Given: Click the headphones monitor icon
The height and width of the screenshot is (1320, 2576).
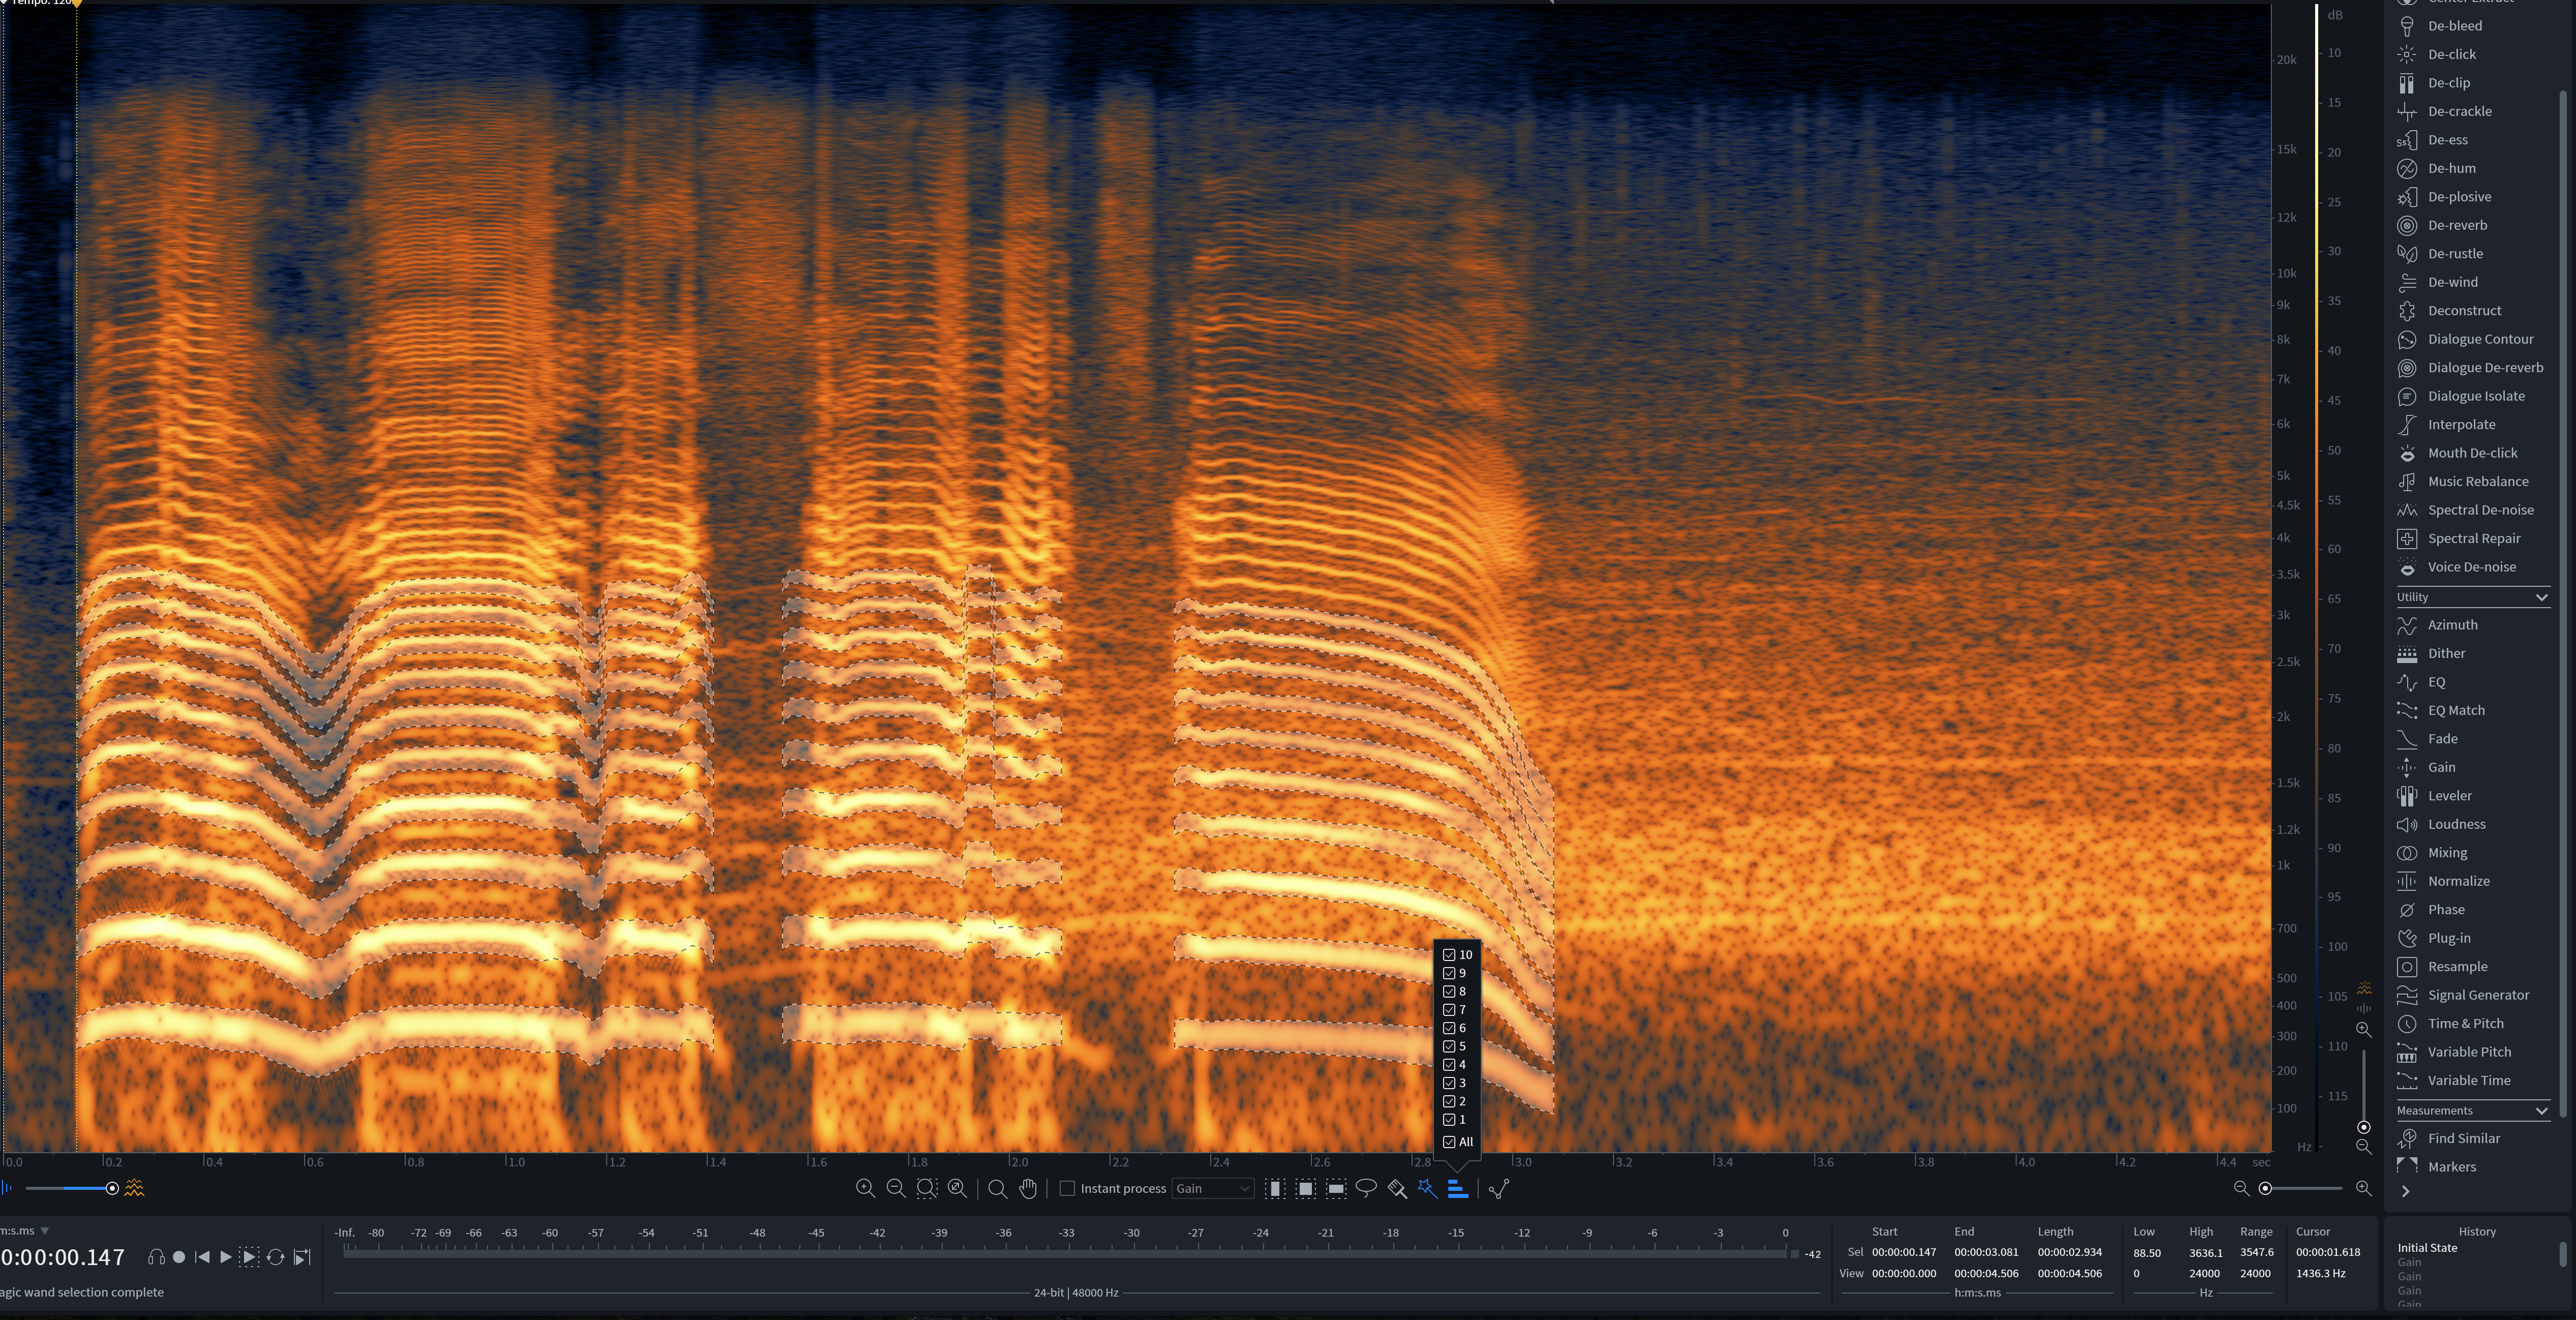Looking at the screenshot, I should coord(156,1257).
